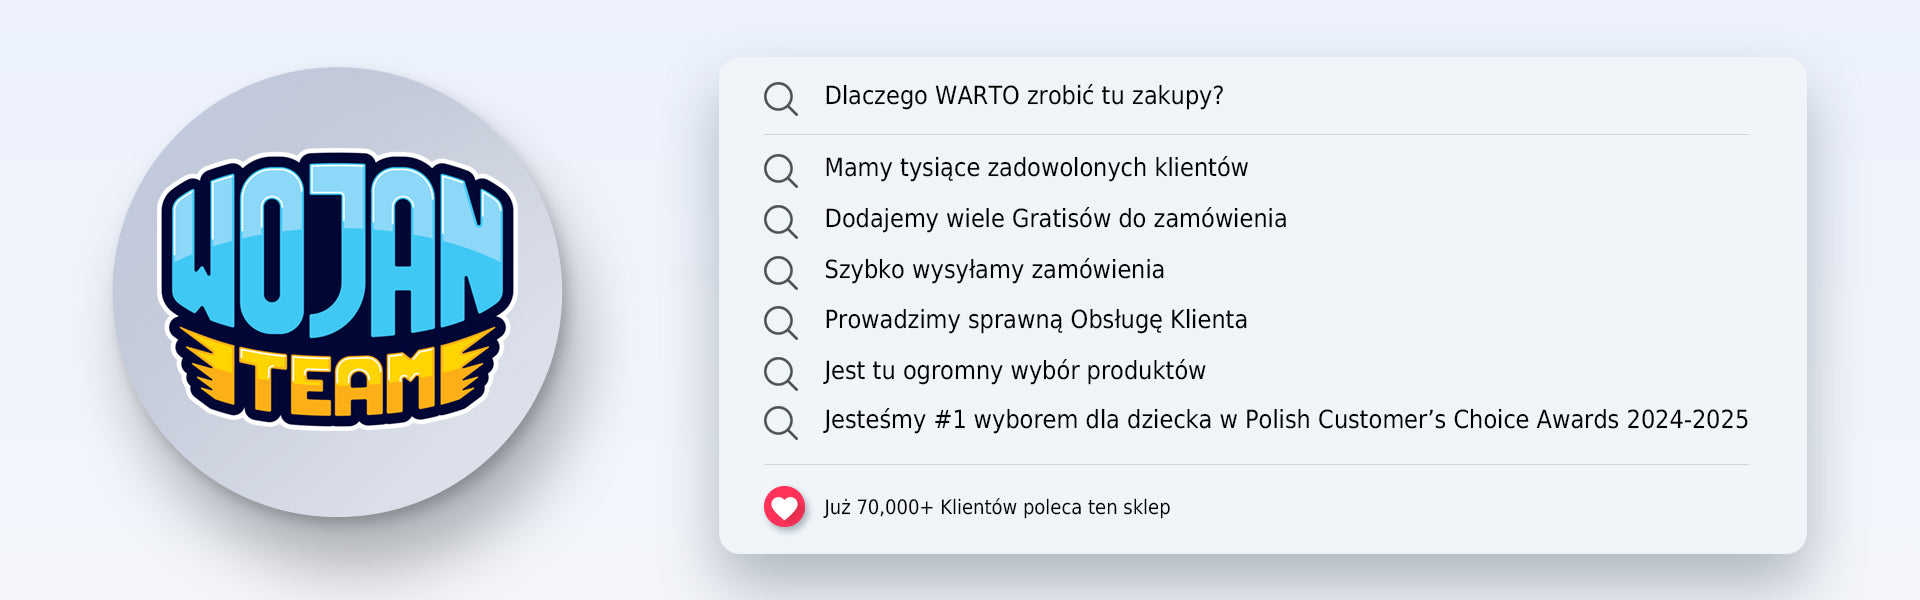The image size is (1920, 600).
Task: Select 'Dodajemy wiele Gratisów do zamówienia' suggestion
Action: point(1055,219)
